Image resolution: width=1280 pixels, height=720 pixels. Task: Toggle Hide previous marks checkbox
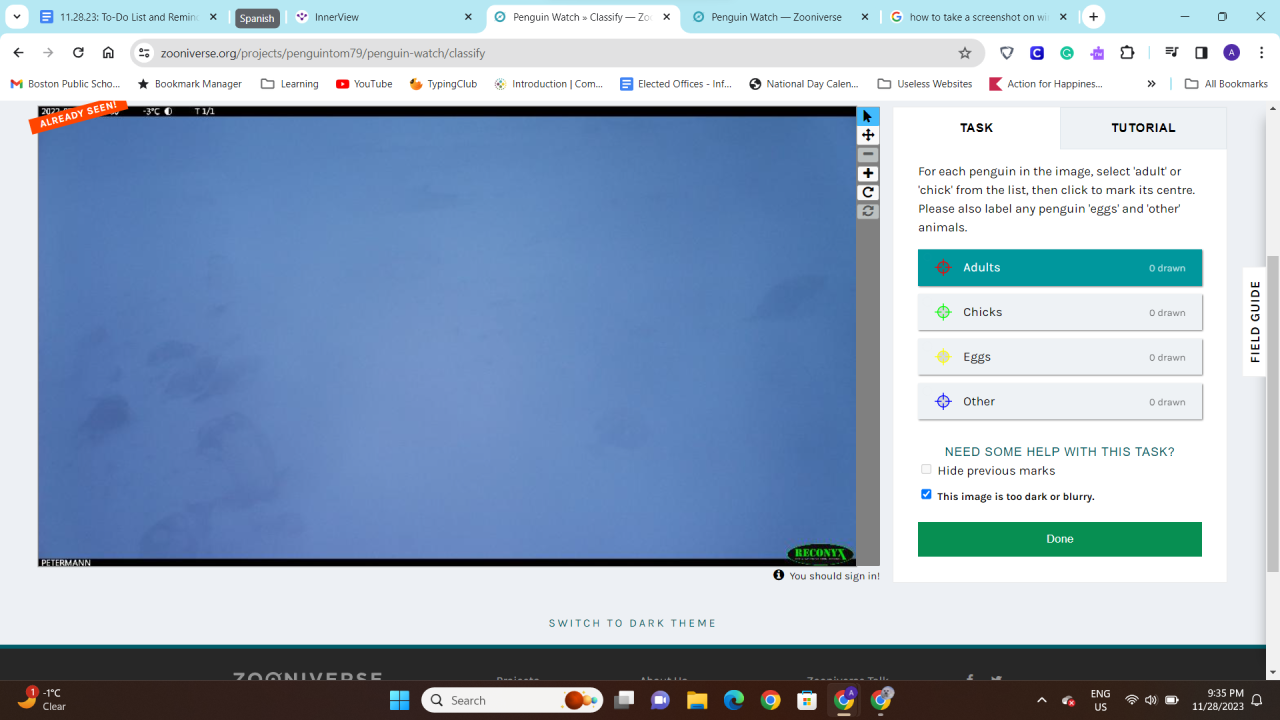coord(926,469)
